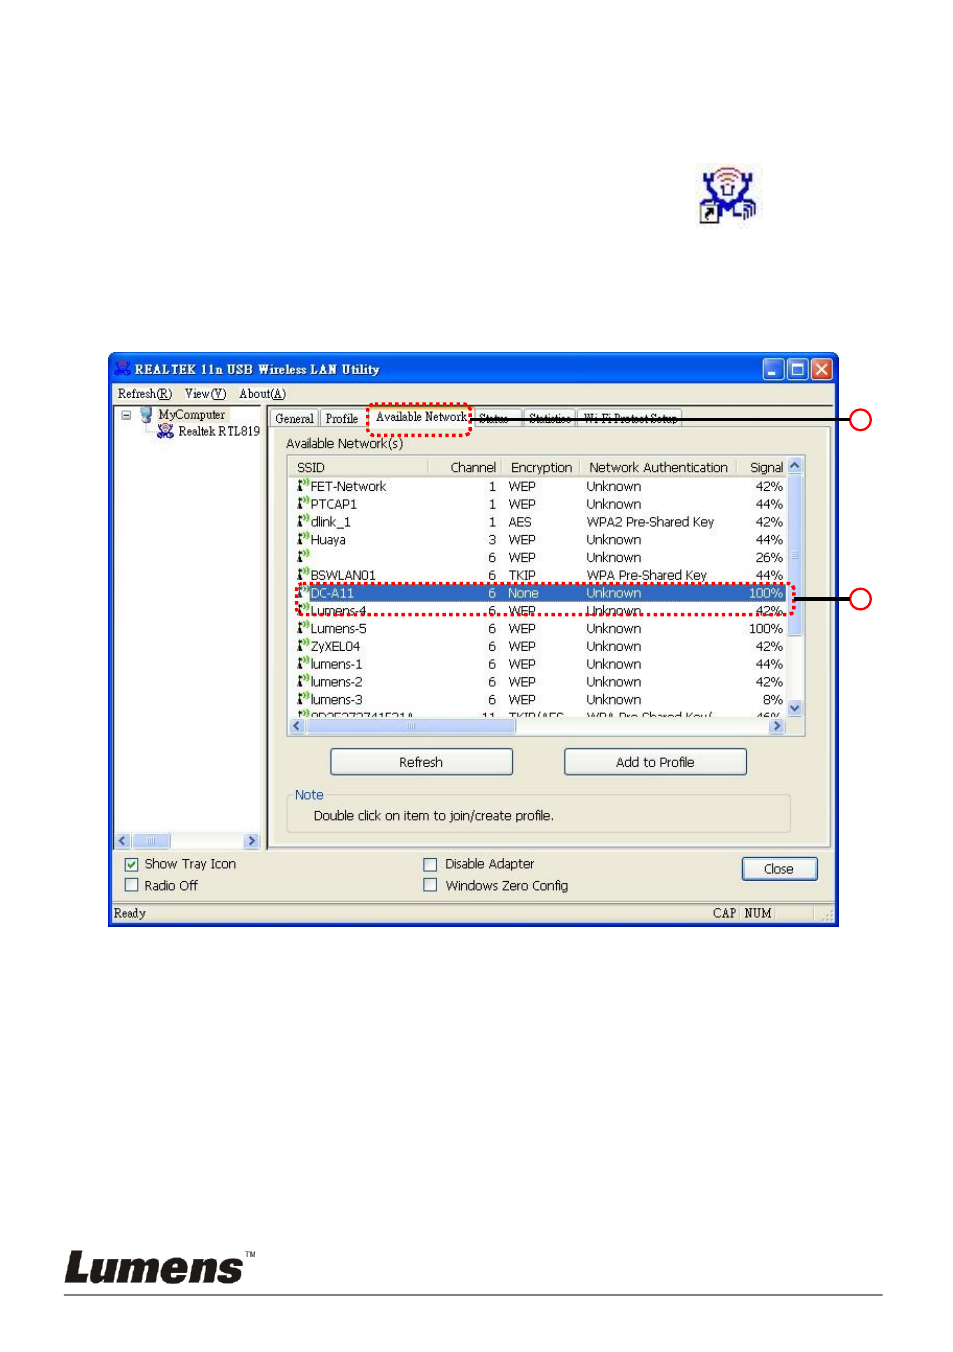Click the wireless icon beside BSWLAN01
Image resolution: width=953 pixels, height=1352 pixels.
pyautogui.click(x=303, y=574)
